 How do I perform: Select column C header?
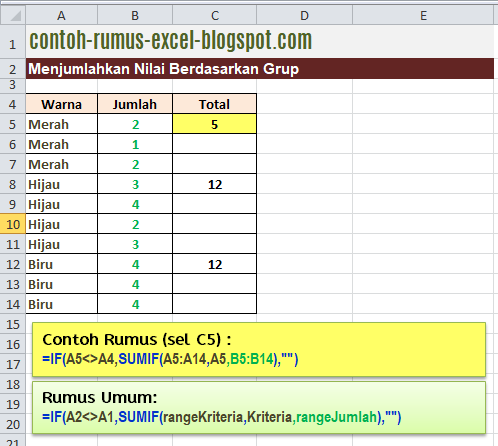[x=215, y=15]
